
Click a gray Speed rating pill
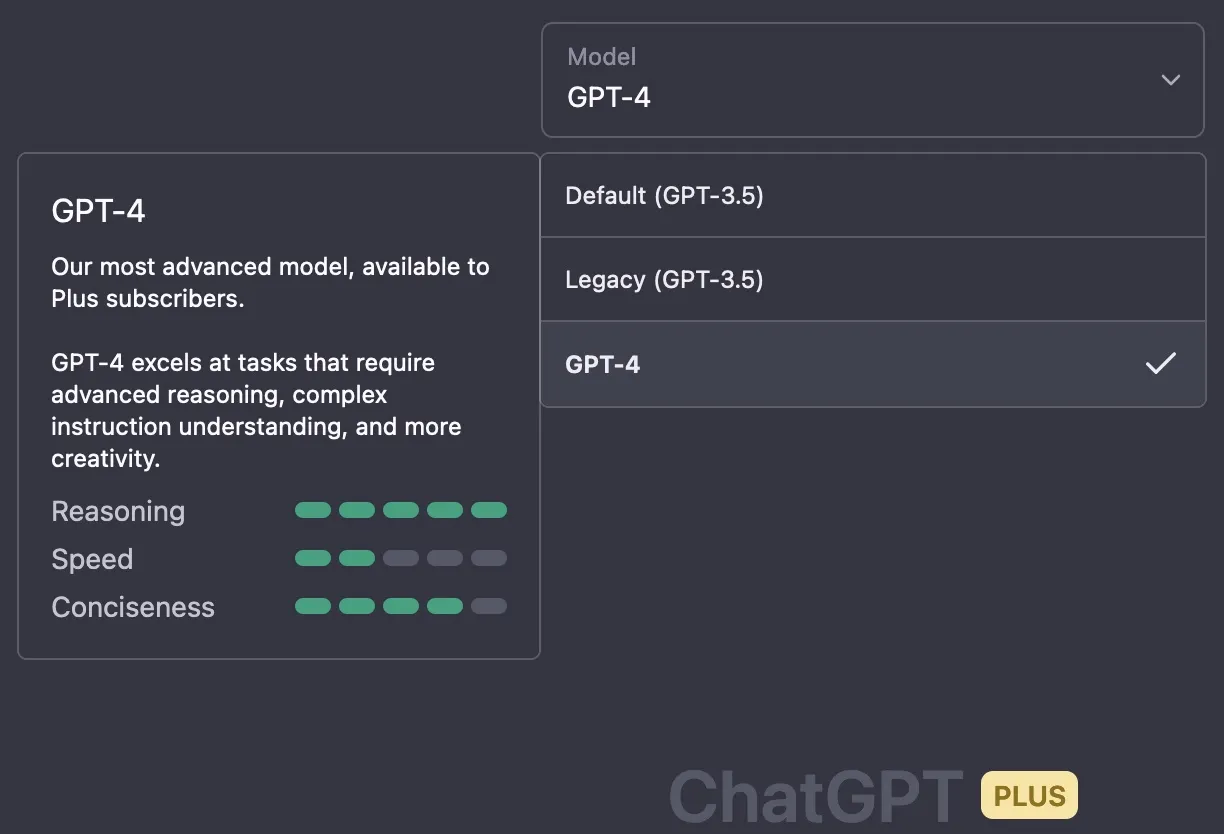pos(445,558)
